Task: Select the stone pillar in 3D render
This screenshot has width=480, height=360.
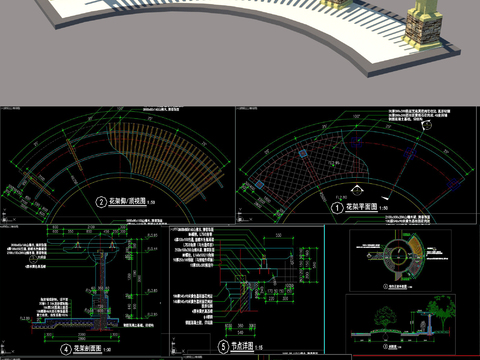Action: (x=423, y=26)
